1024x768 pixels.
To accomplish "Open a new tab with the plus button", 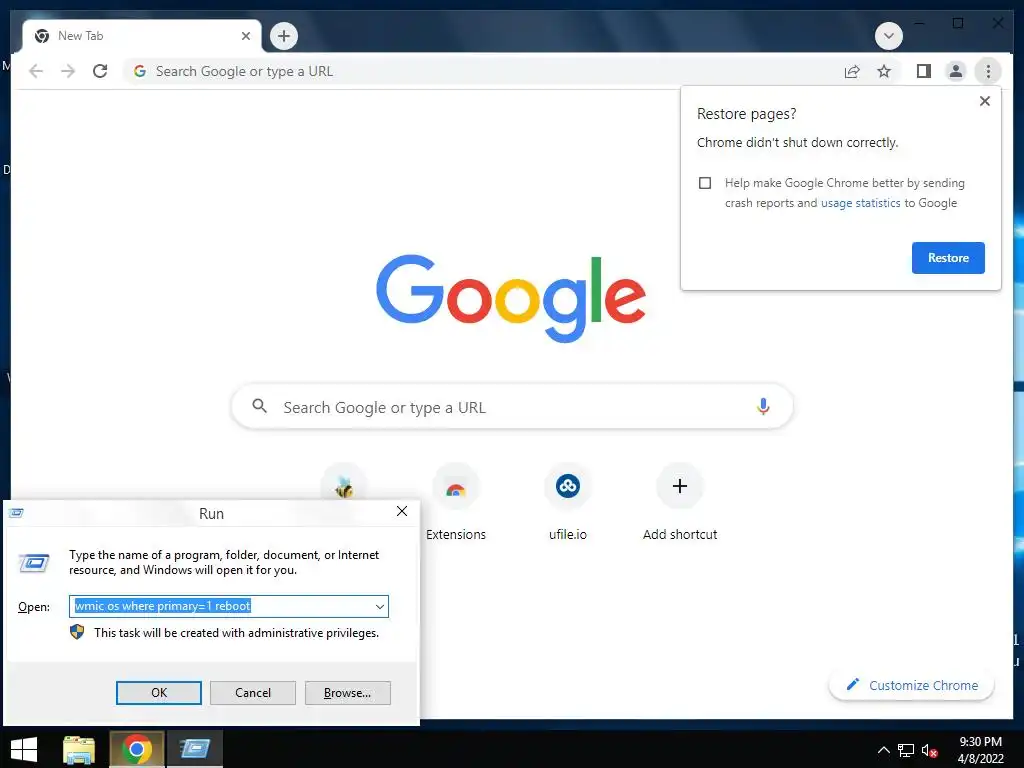I will [283, 36].
